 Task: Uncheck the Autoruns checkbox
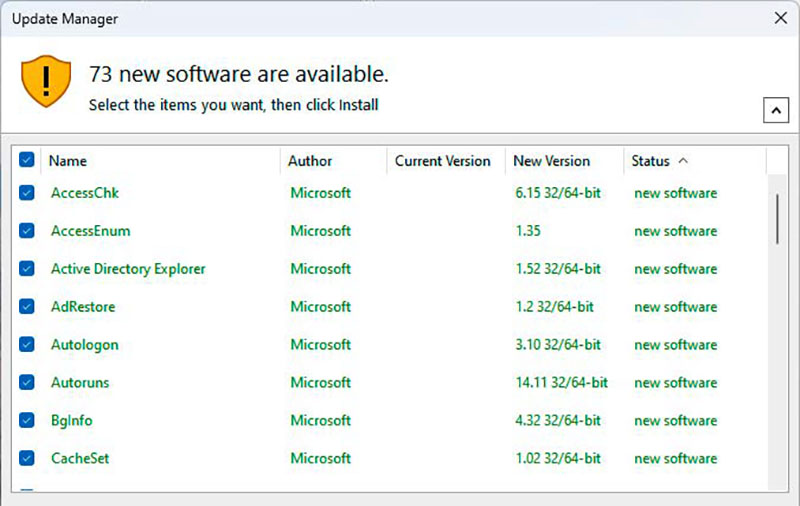(x=27, y=382)
